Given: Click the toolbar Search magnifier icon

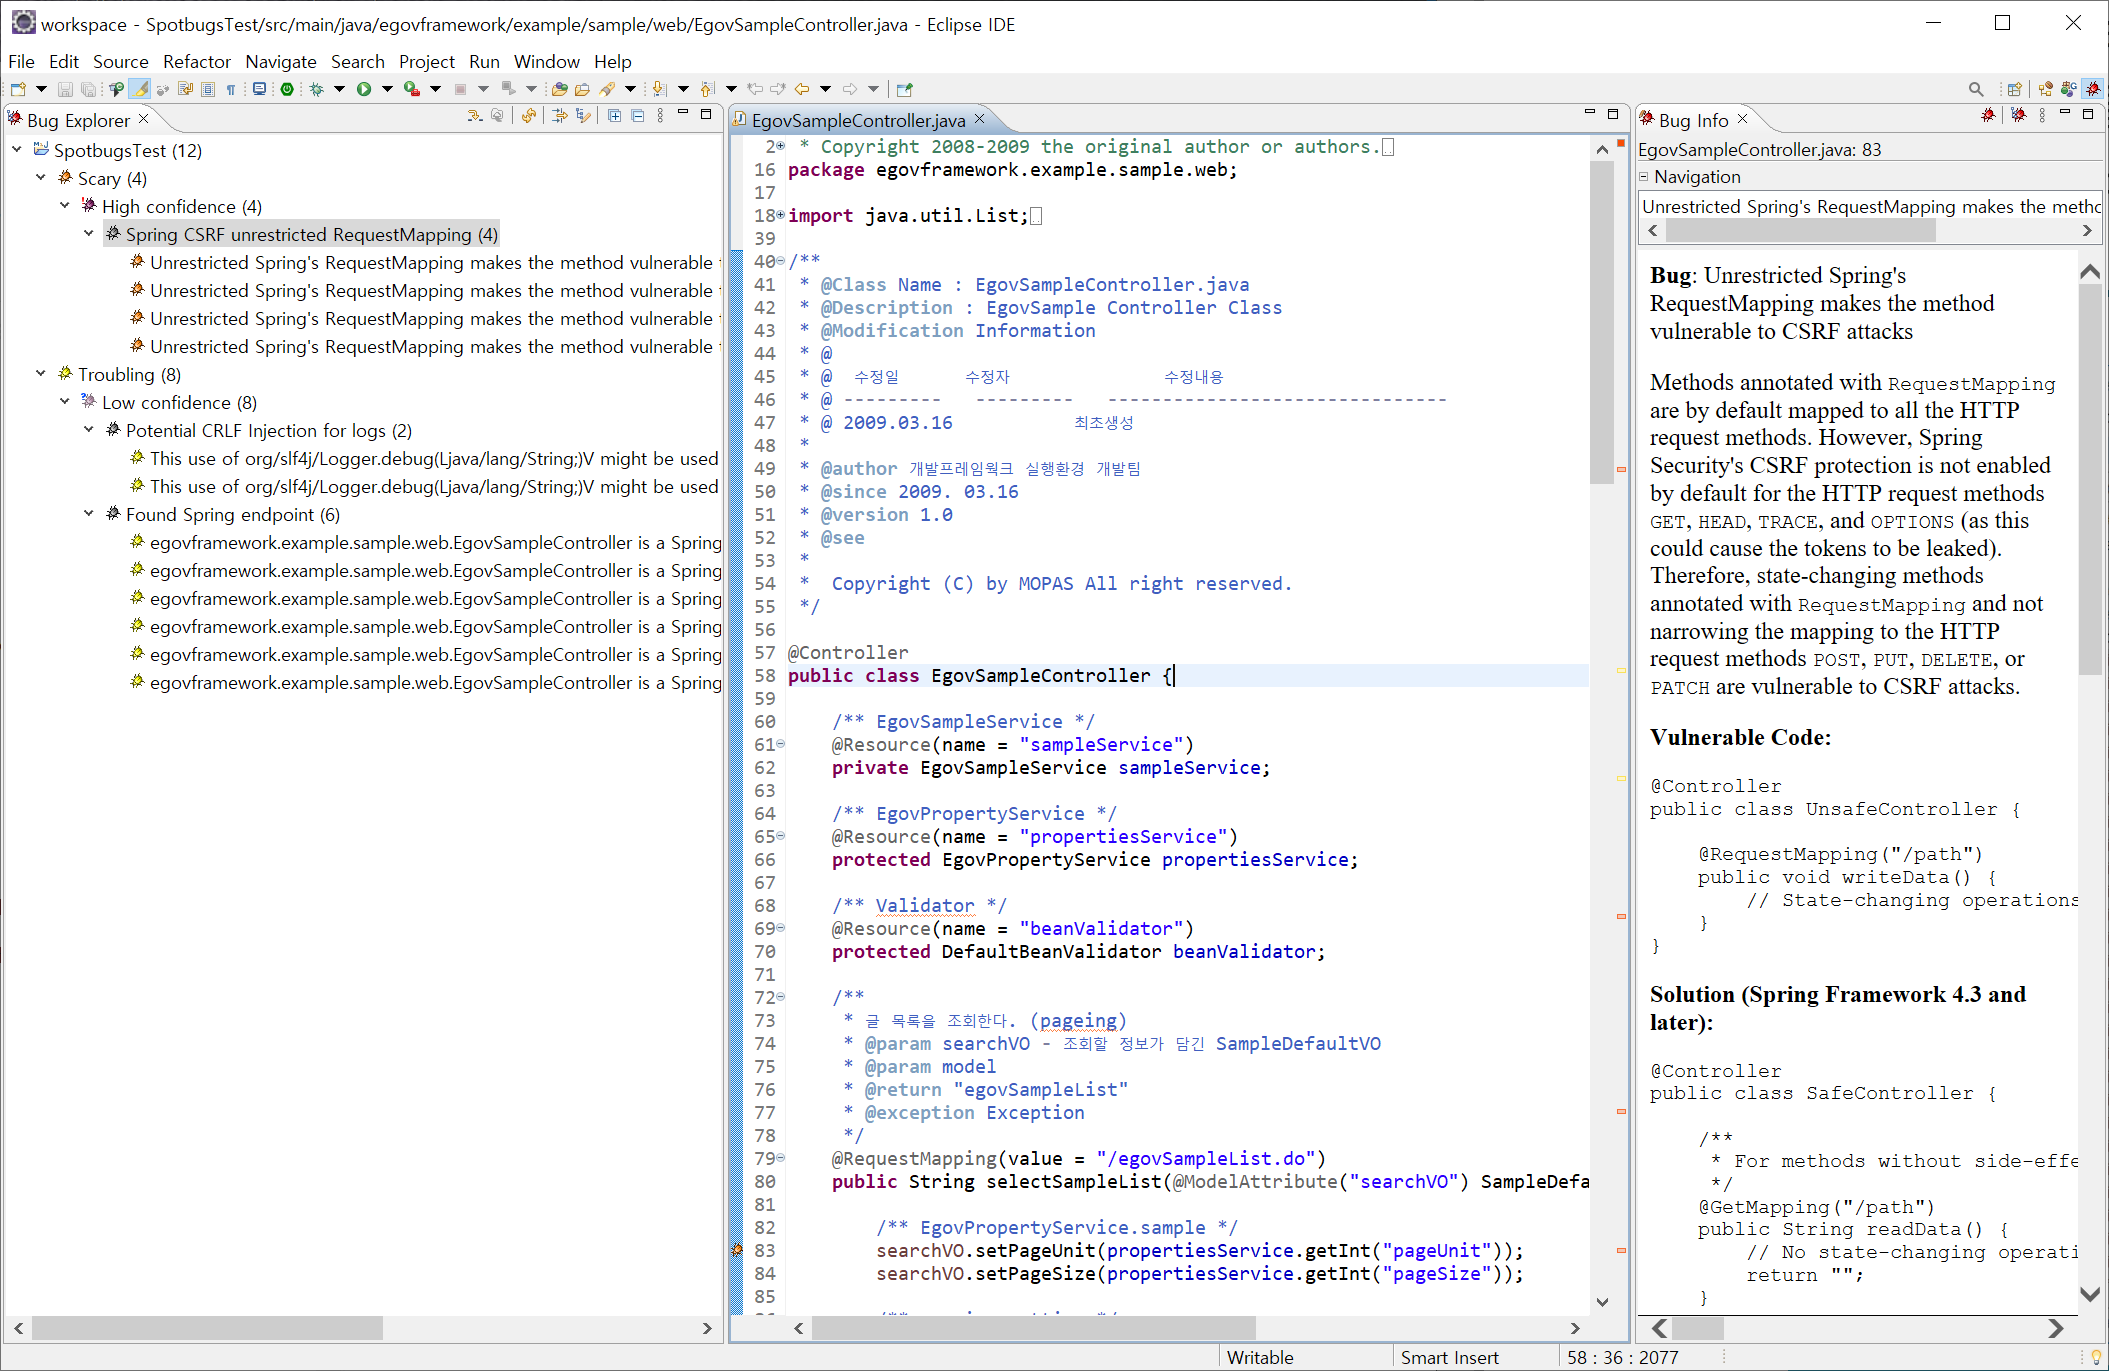Looking at the screenshot, I should pyautogui.click(x=1975, y=89).
